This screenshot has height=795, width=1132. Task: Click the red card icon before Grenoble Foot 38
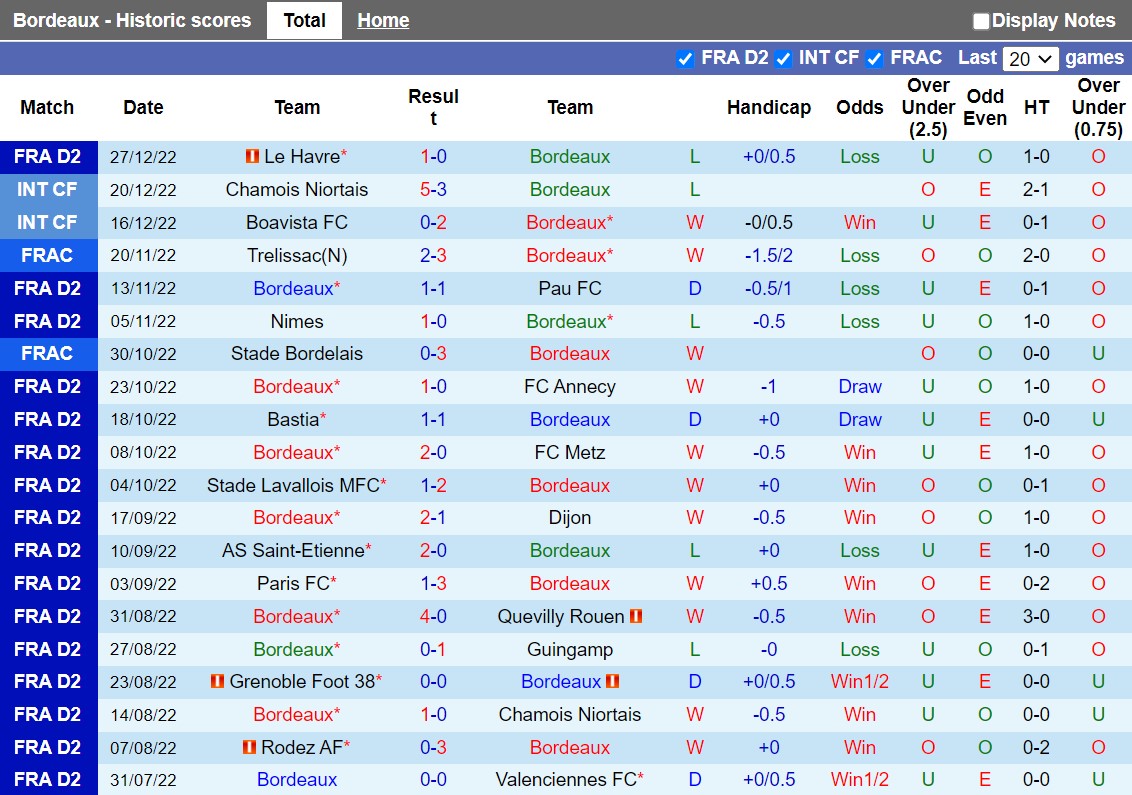(217, 681)
